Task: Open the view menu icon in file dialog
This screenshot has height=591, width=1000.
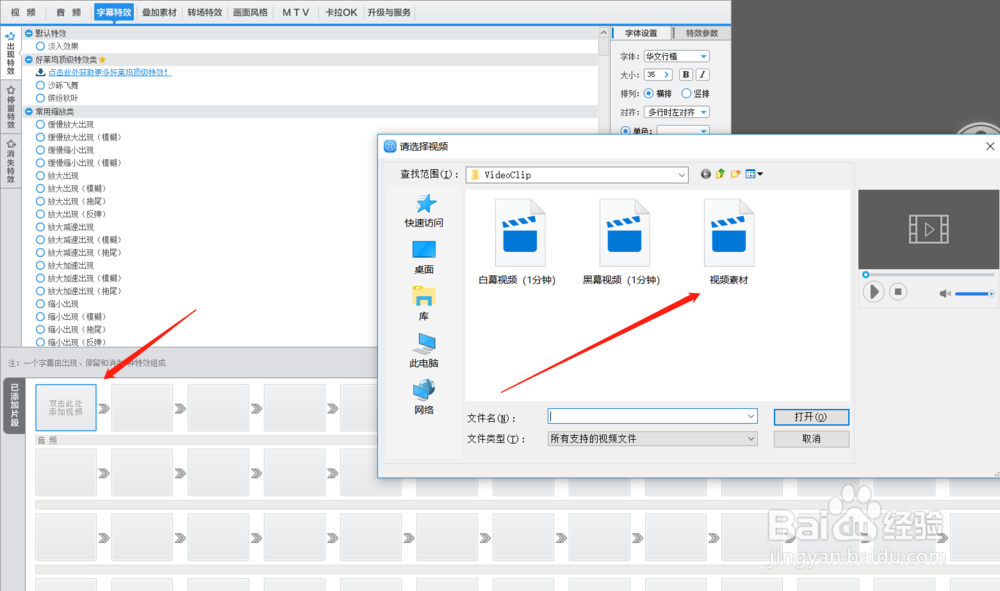Action: [754, 174]
